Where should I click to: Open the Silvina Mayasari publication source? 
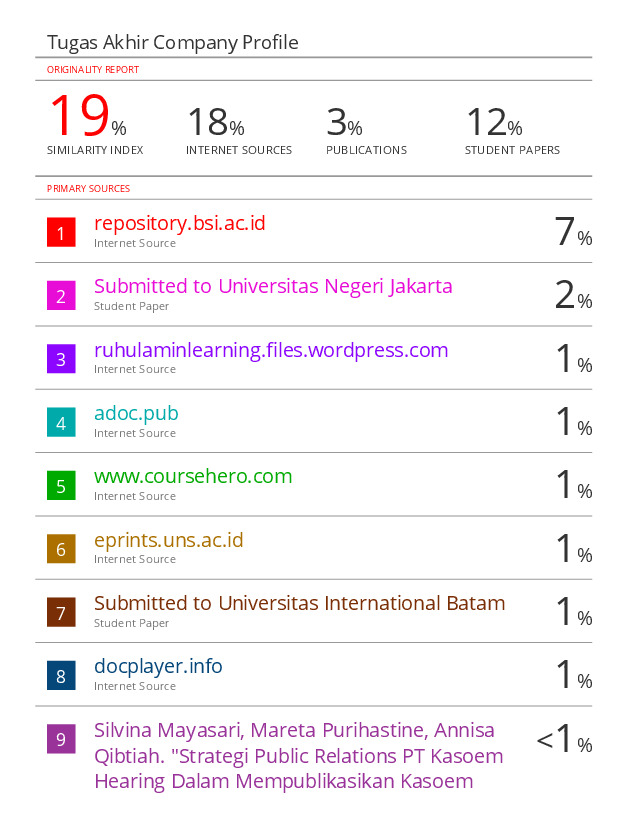tap(299, 756)
